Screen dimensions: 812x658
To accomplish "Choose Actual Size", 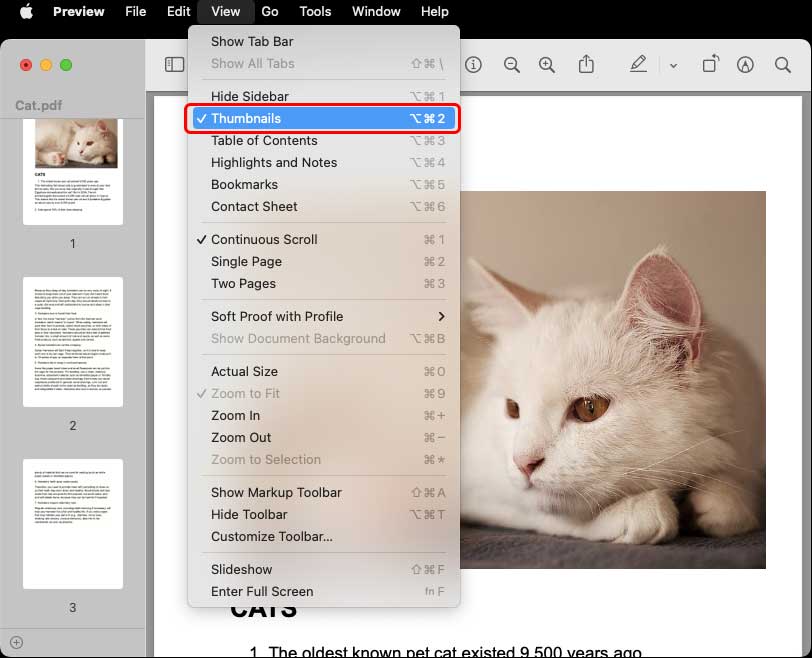I will coord(324,372).
